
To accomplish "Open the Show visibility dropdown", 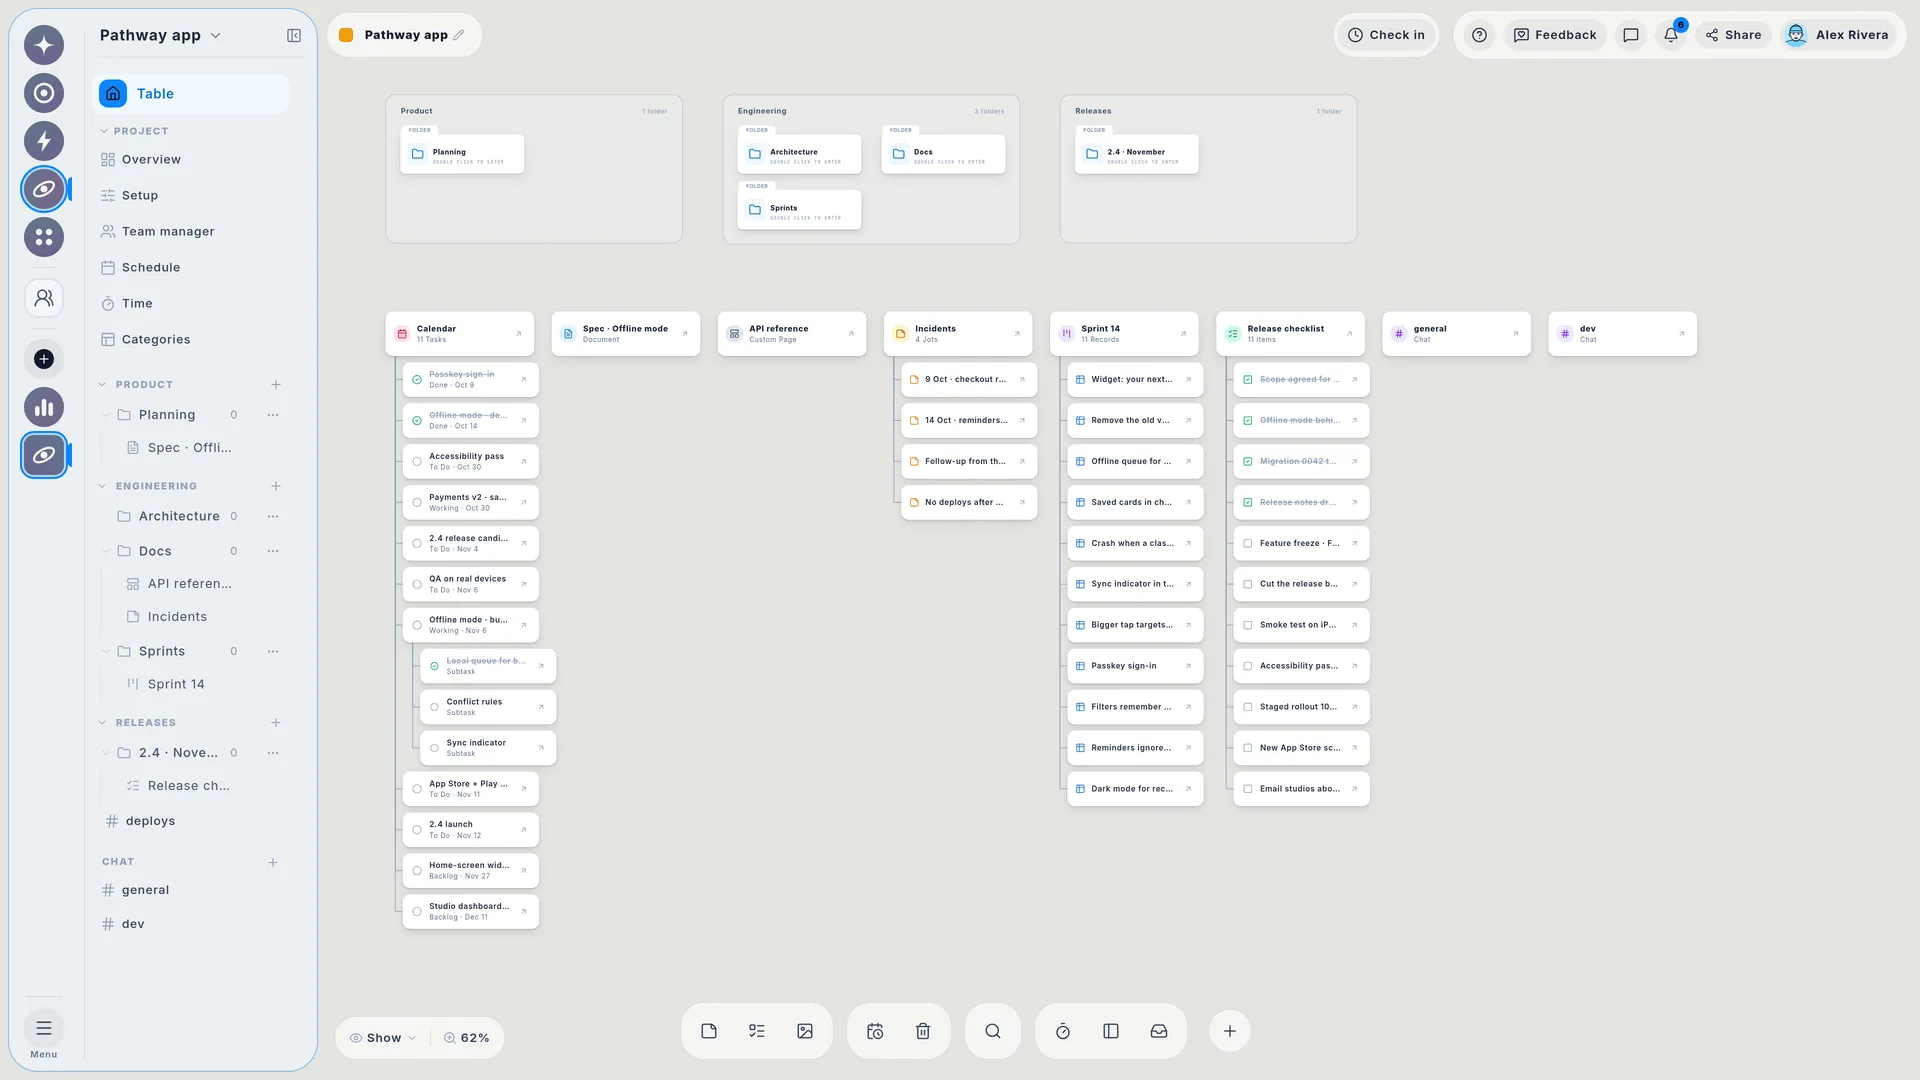I will pos(383,1038).
